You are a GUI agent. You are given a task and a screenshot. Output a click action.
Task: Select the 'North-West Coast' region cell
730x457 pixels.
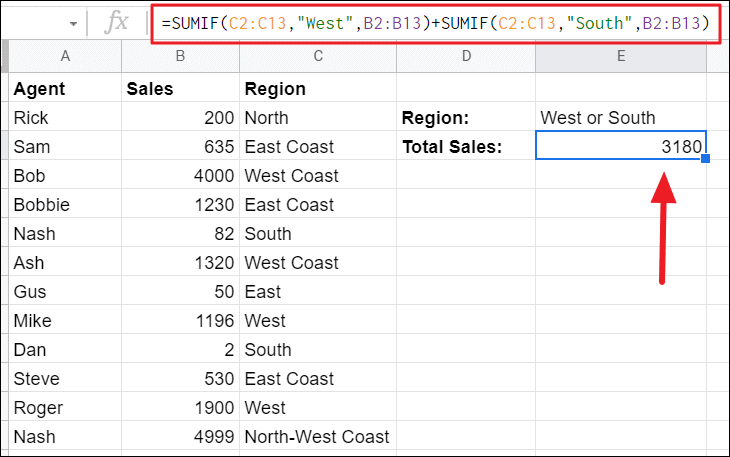pos(317,437)
